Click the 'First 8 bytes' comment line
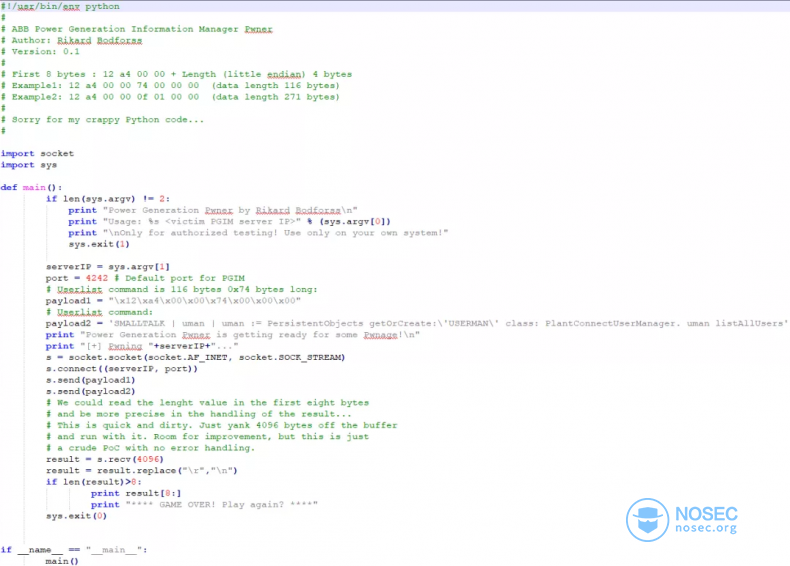The image size is (790, 566). coord(176,74)
